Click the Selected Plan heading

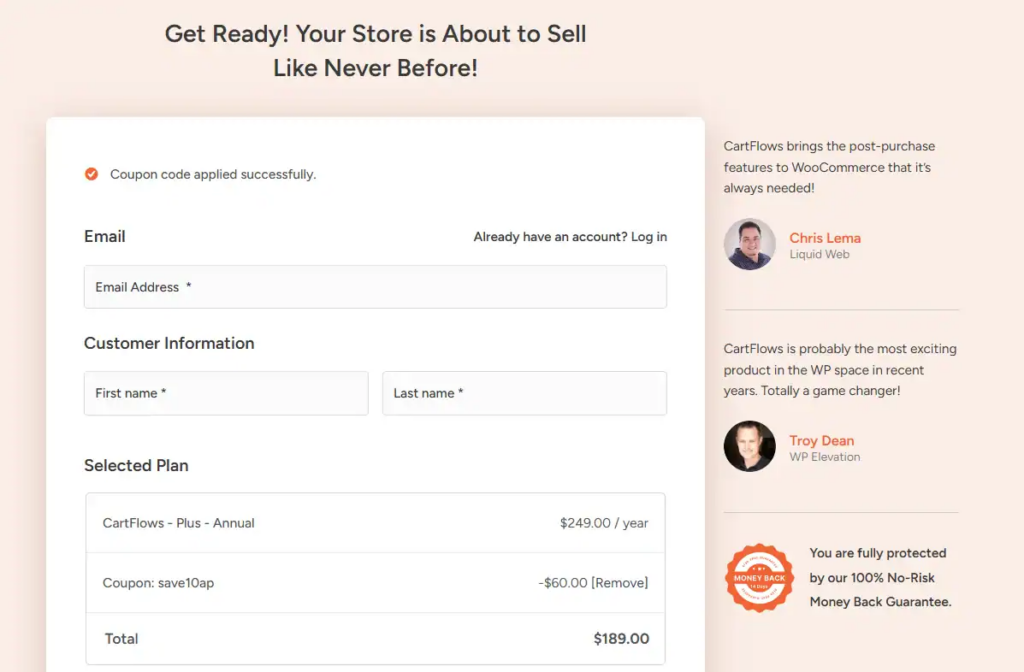point(136,465)
